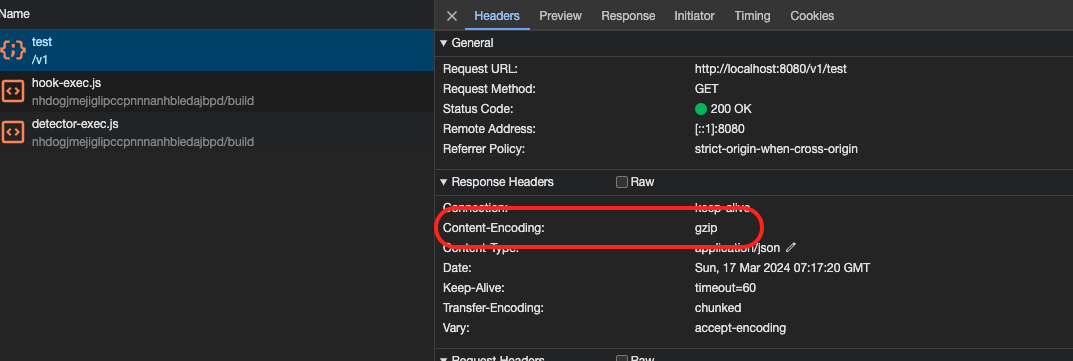Switch to the Headers tab
Screen dimensions: 1073x361
(x=497, y=16)
